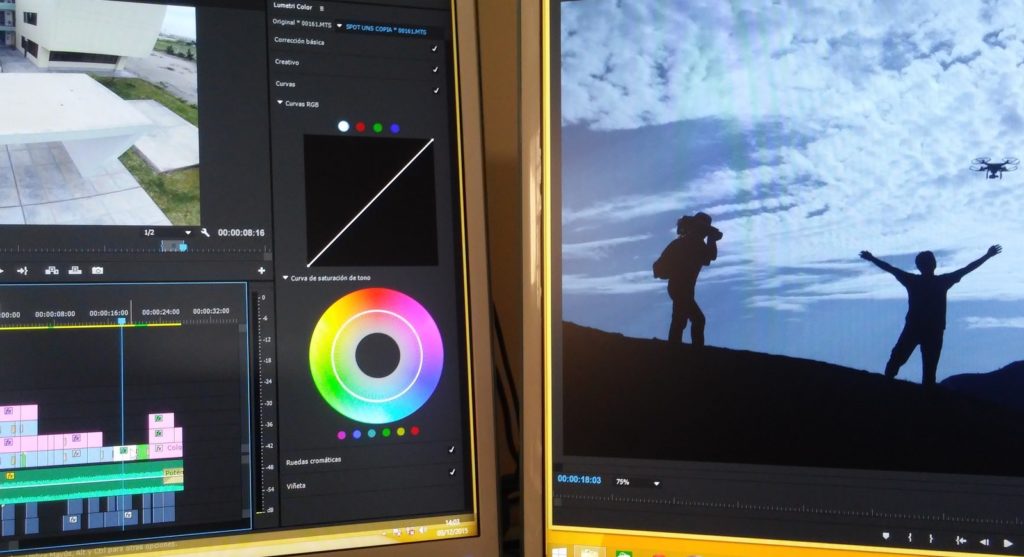The width and height of the screenshot is (1024, 557).
Task: Click the yellow hue saturation preset dot
Action: click(x=400, y=432)
